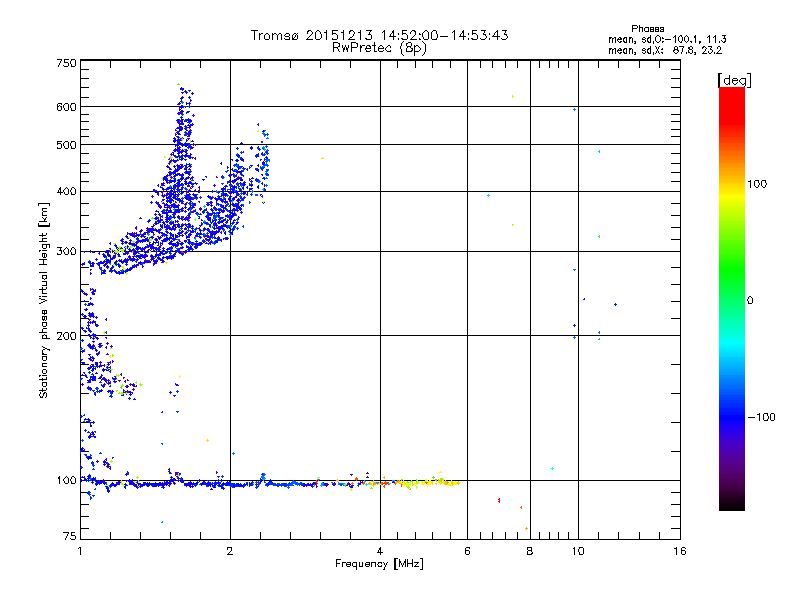
Task: Click the plot title 'Tromsø 20151213 14:52:00-14:53:43'
Action: point(379,35)
